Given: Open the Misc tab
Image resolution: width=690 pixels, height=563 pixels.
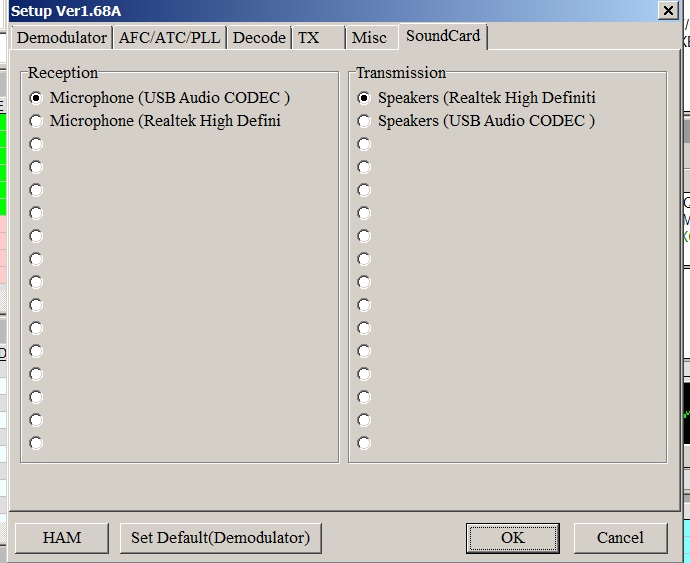Looking at the screenshot, I should tap(371, 37).
